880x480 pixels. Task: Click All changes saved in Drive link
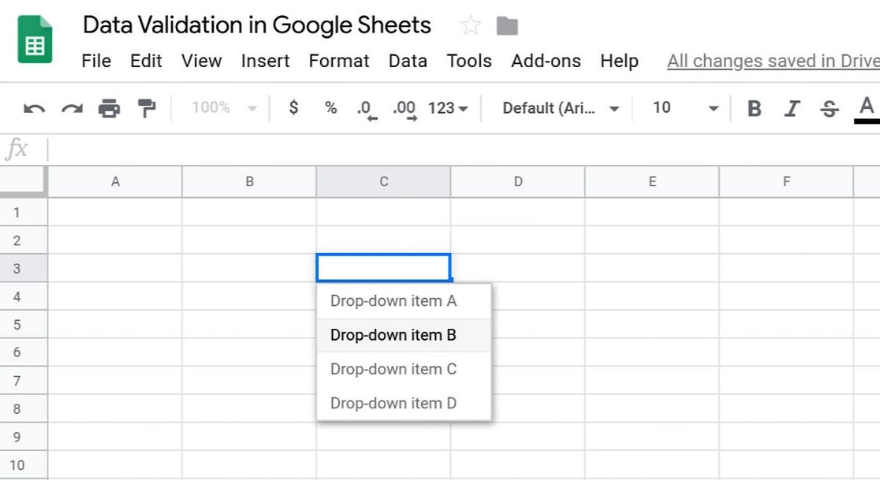tap(772, 61)
